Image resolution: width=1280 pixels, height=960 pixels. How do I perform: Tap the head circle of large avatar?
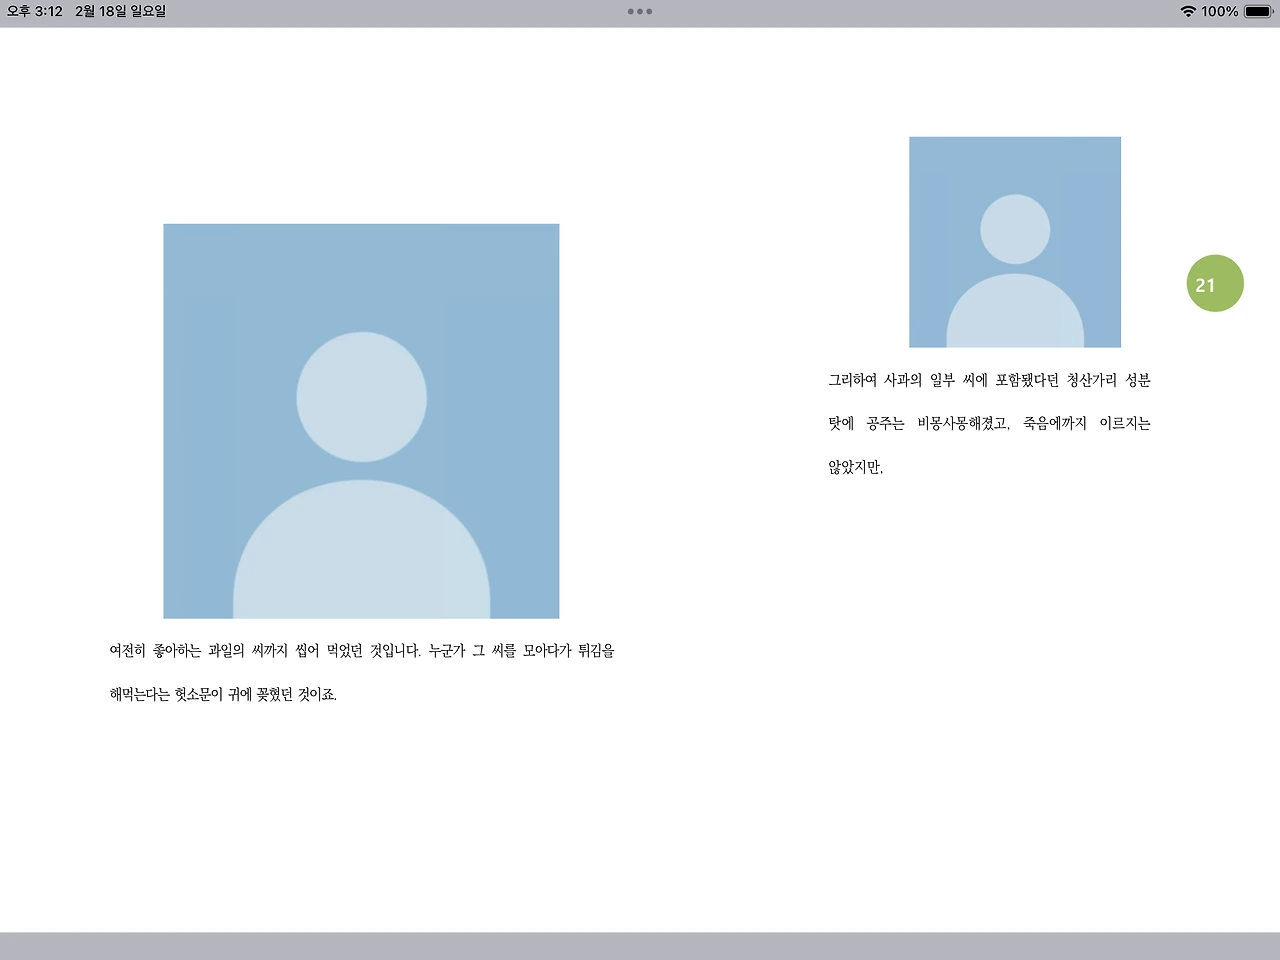click(x=361, y=397)
